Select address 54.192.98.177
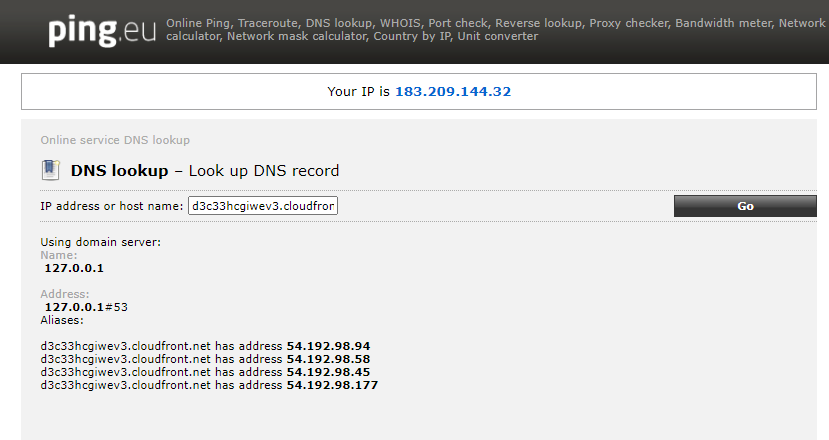The width and height of the screenshot is (829, 440). point(332,385)
